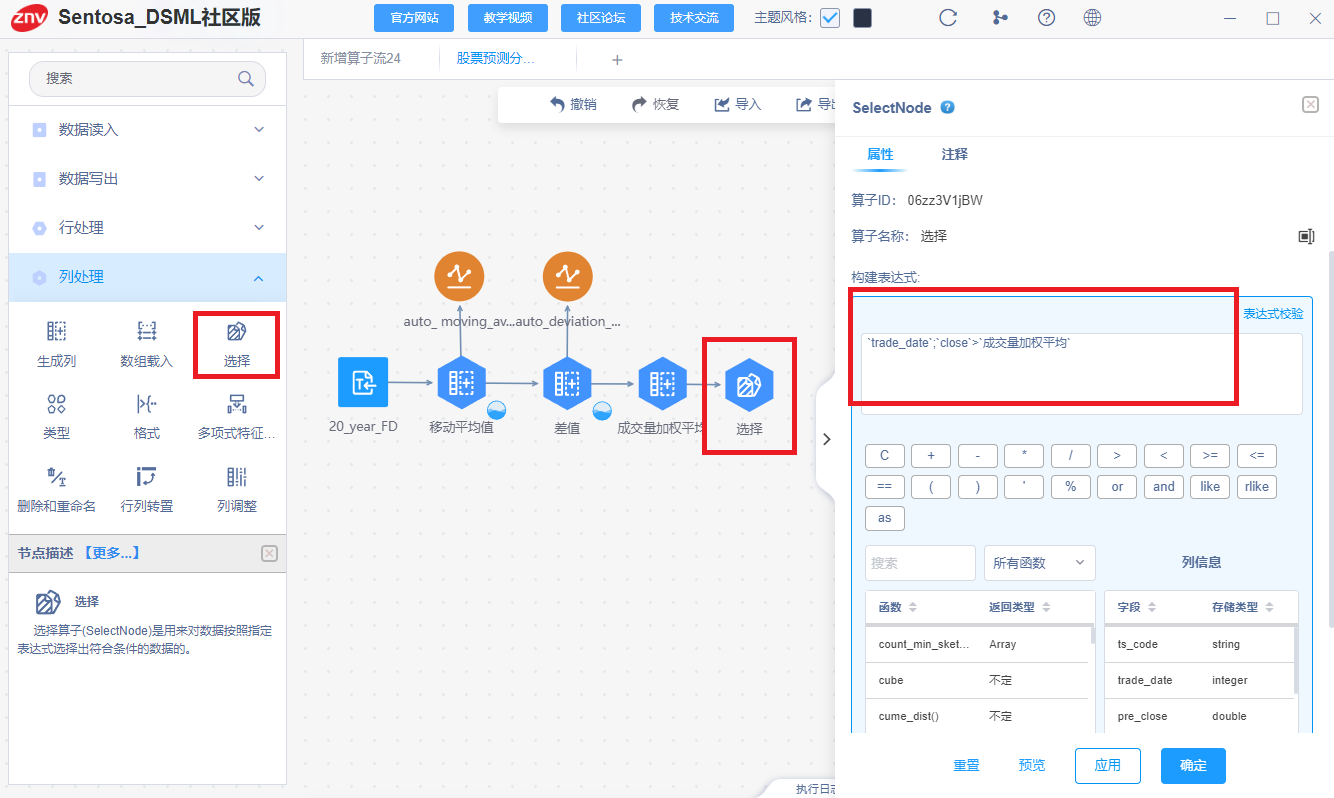Open 教学视频 button

(x=507, y=18)
